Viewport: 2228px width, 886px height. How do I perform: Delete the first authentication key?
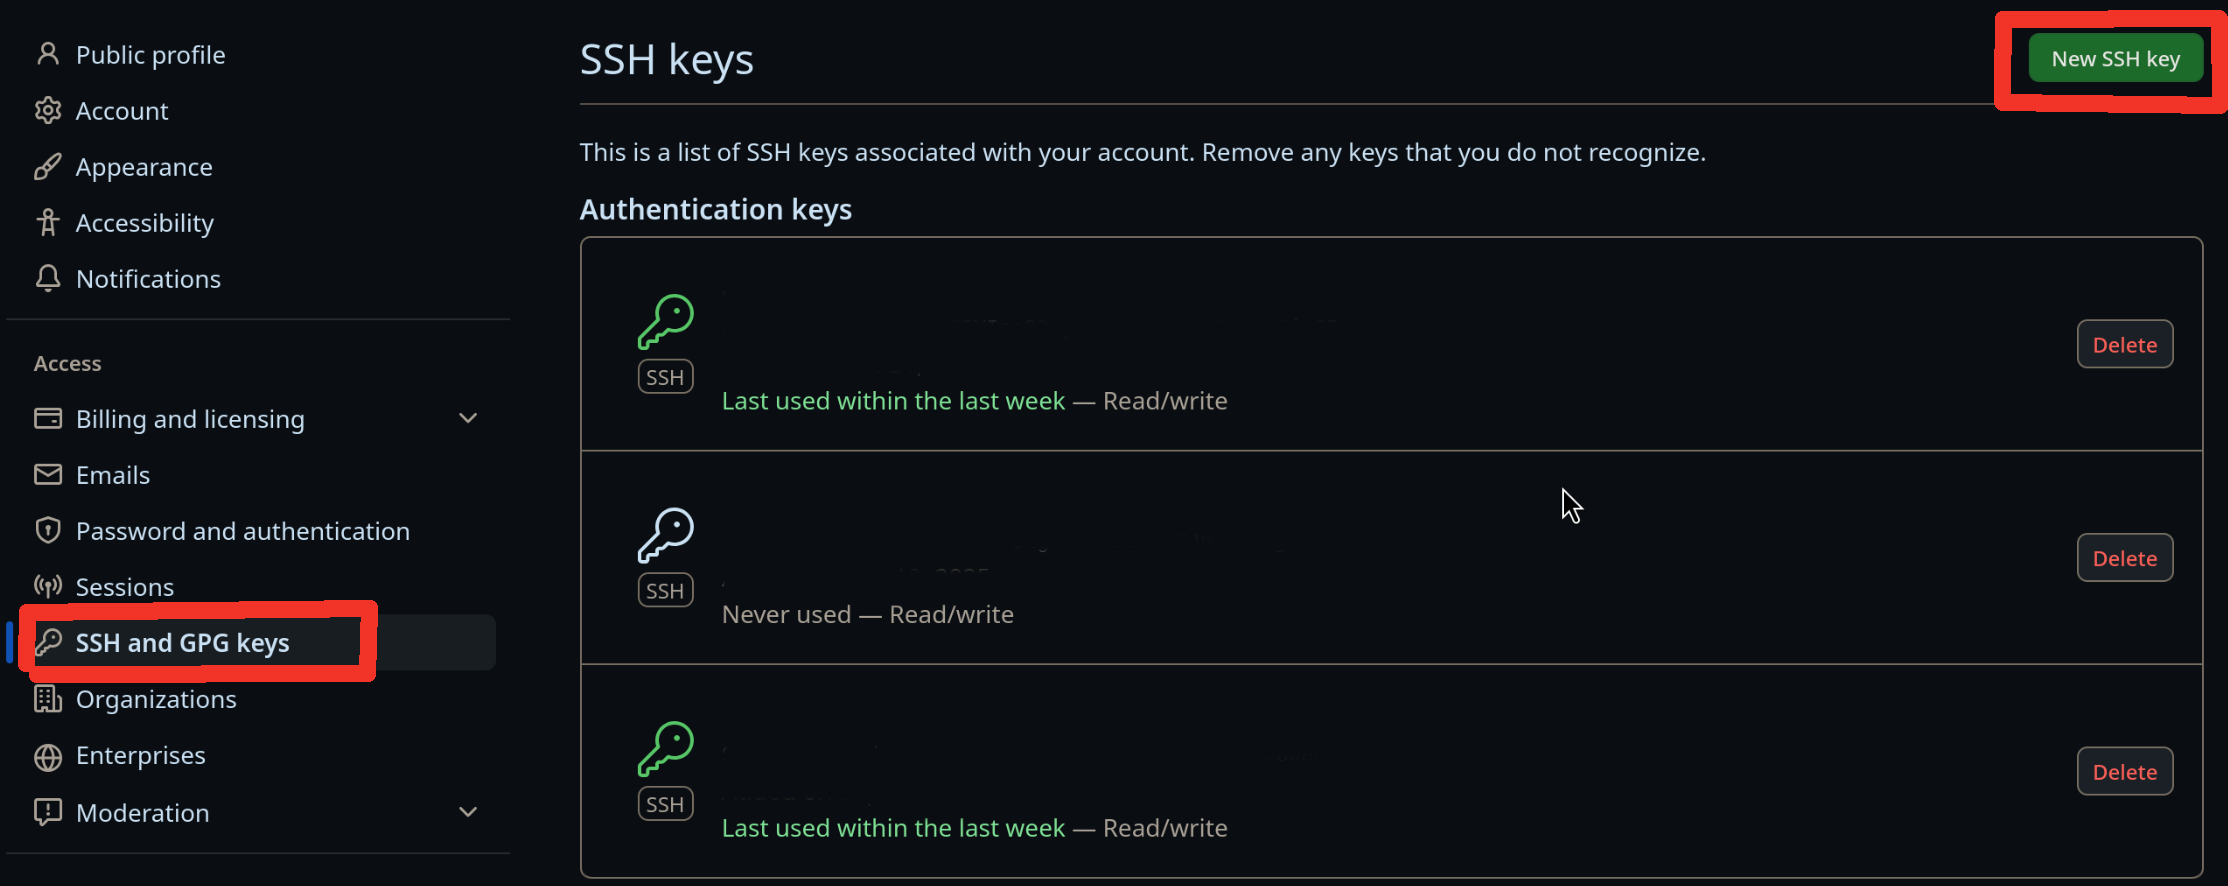2124,345
